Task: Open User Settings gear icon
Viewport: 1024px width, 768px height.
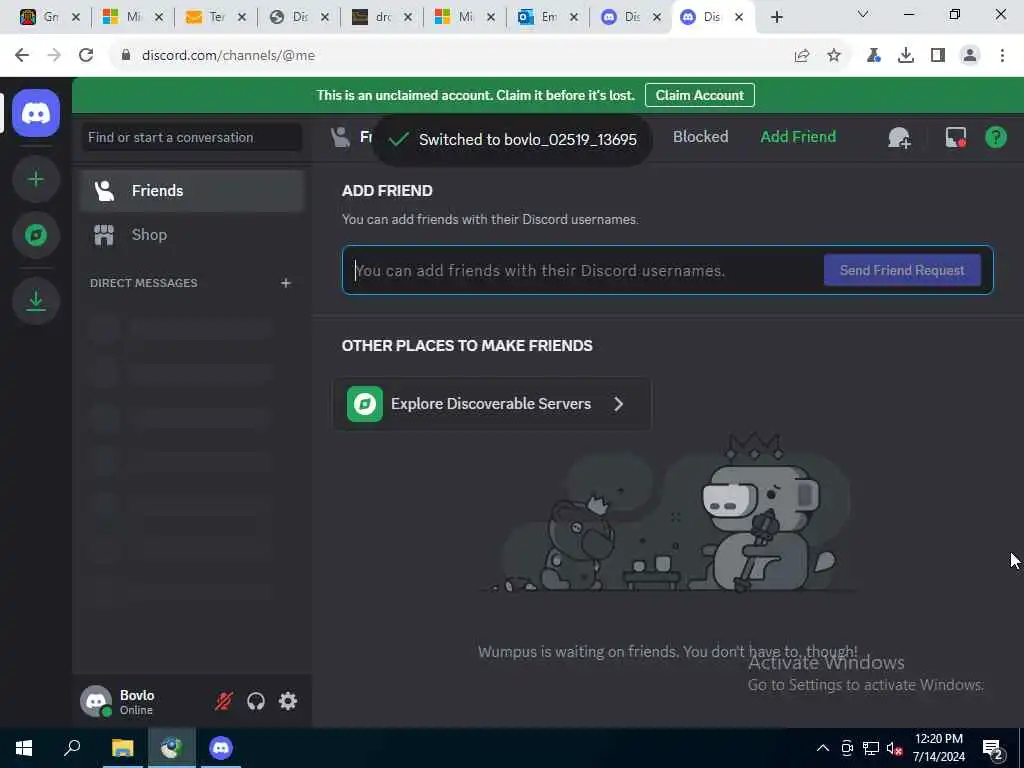Action: [x=288, y=701]
